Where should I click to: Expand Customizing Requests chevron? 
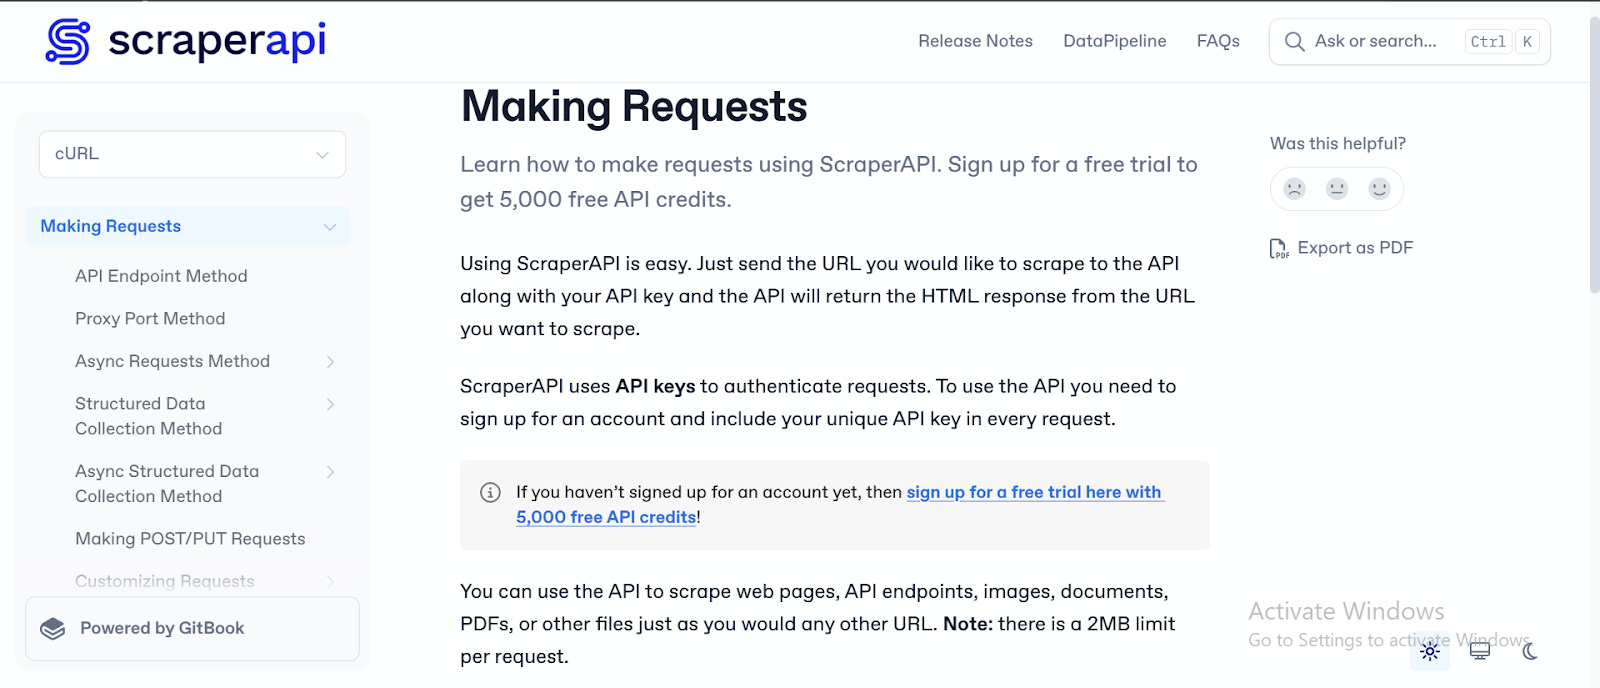coord(330,581)
